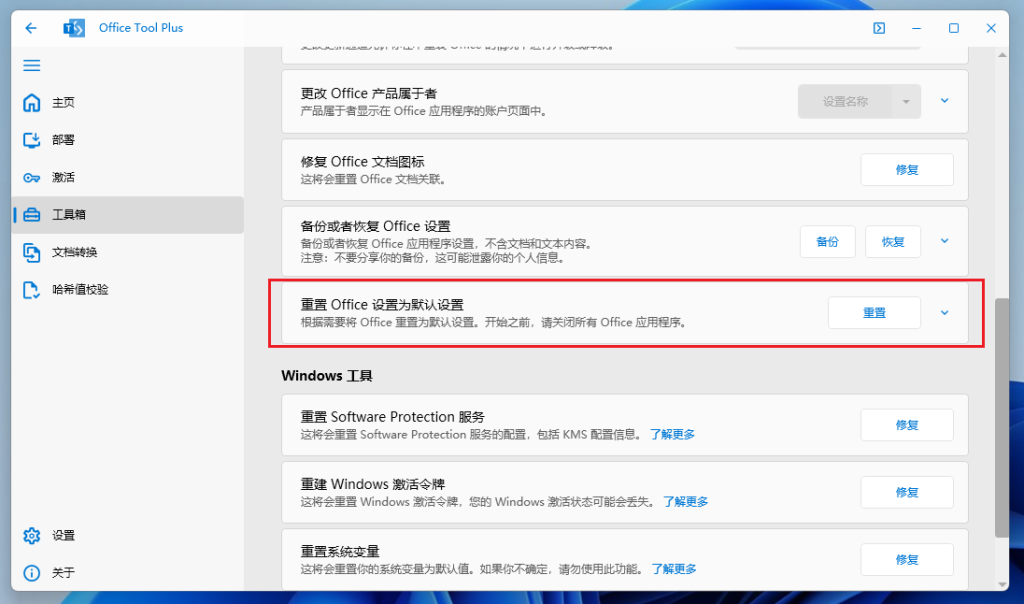The image size is (1024, 604).
Task: Open the 部署 deploy page
Action: [127, 140]
